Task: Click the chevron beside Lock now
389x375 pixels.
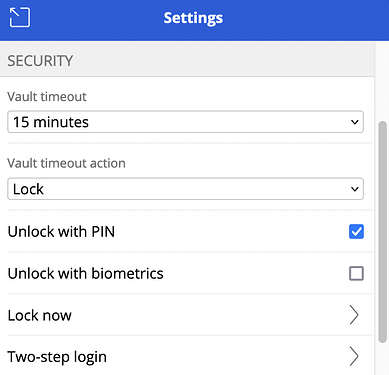Action: (354, 315)
